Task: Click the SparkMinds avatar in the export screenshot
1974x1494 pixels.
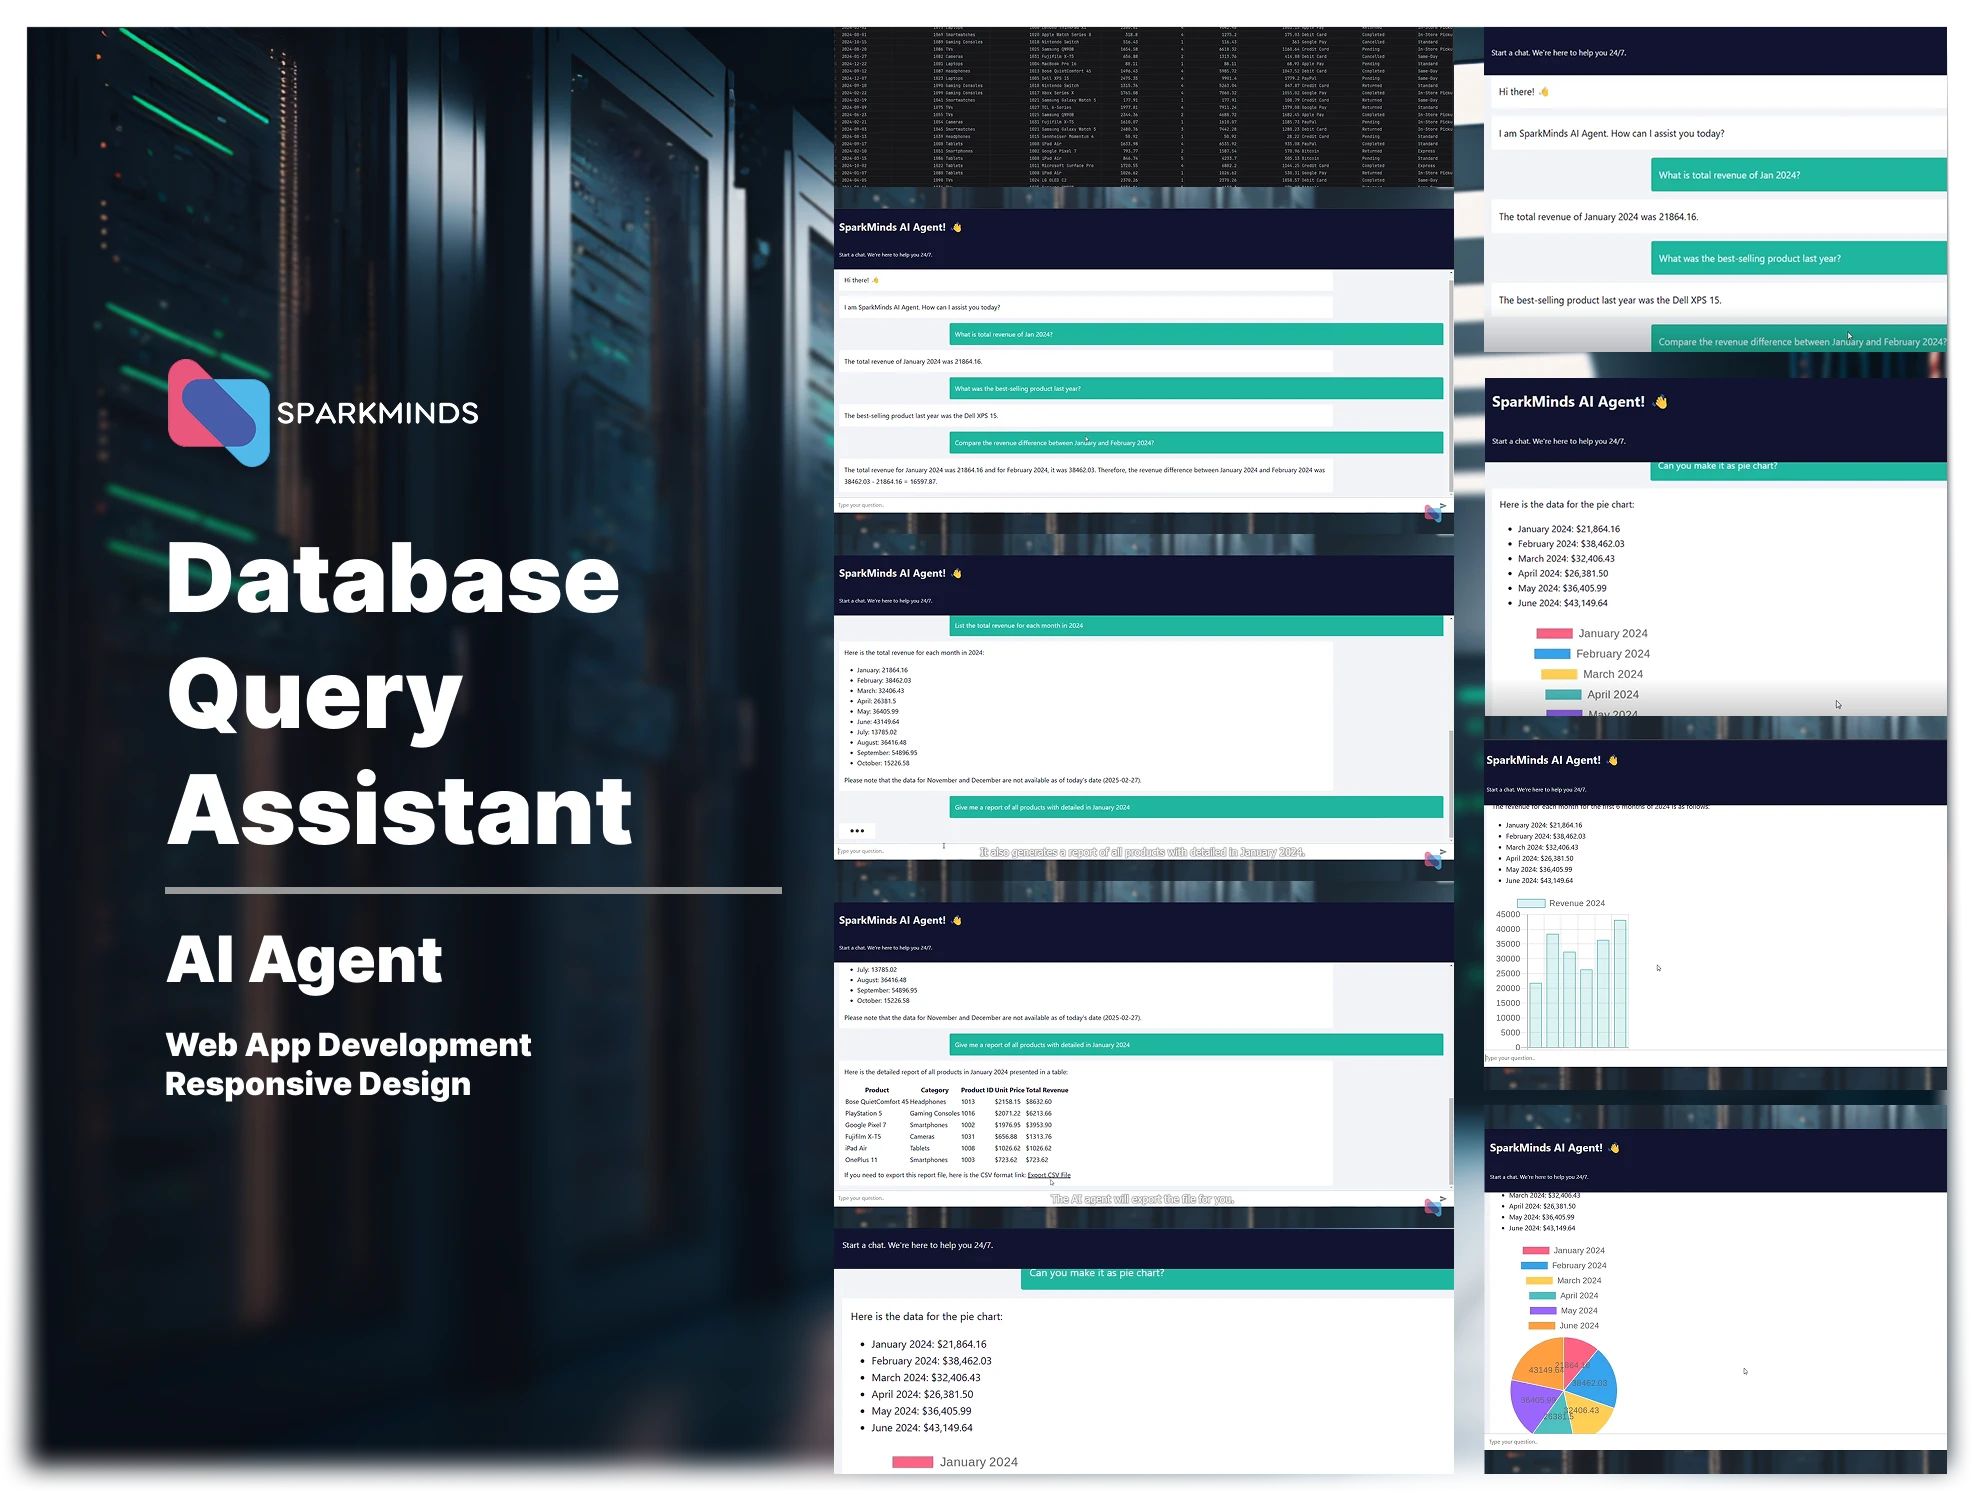Action: [1430, 1206]
